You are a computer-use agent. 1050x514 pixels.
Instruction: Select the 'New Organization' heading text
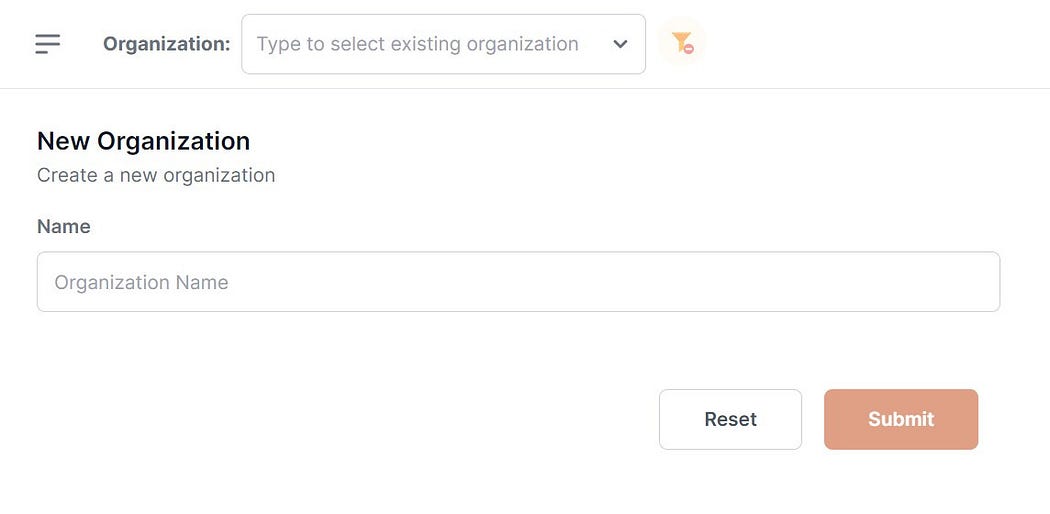tap(143, 141)
